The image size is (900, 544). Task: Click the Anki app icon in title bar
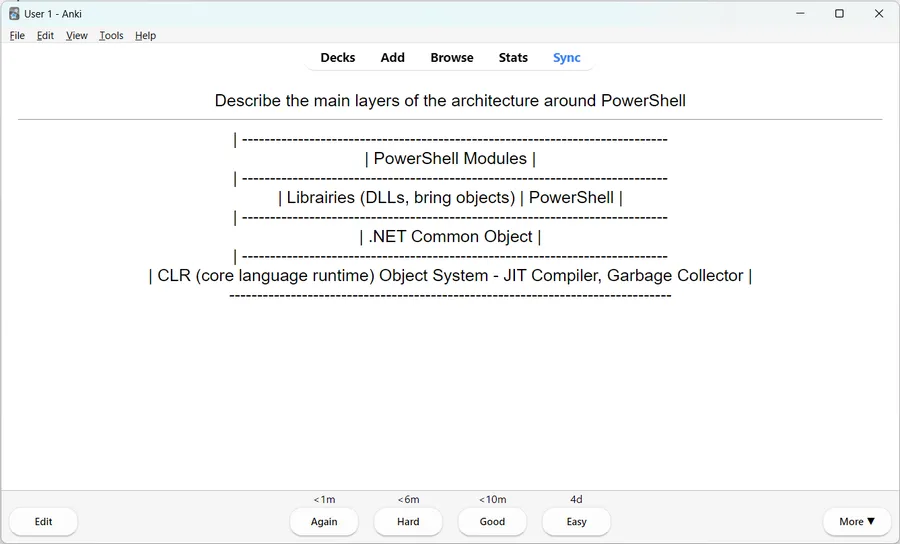coord(14,13)
